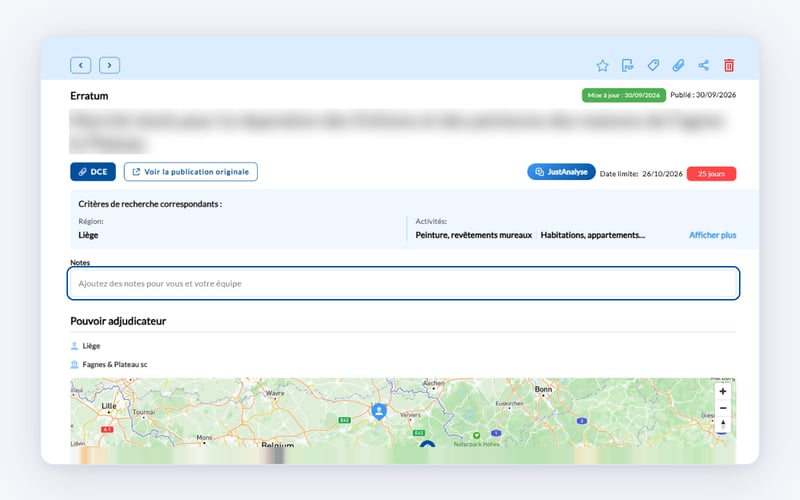Image resolution: width=800 pixels, height=500 pixels.
Task: Click the 'Pouvoir adjudicateur' heading
Action: [118, 321]
